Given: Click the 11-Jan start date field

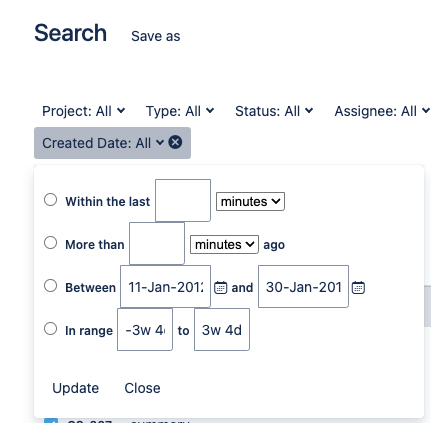Looking at the screenshot, I should pos(165,286).
